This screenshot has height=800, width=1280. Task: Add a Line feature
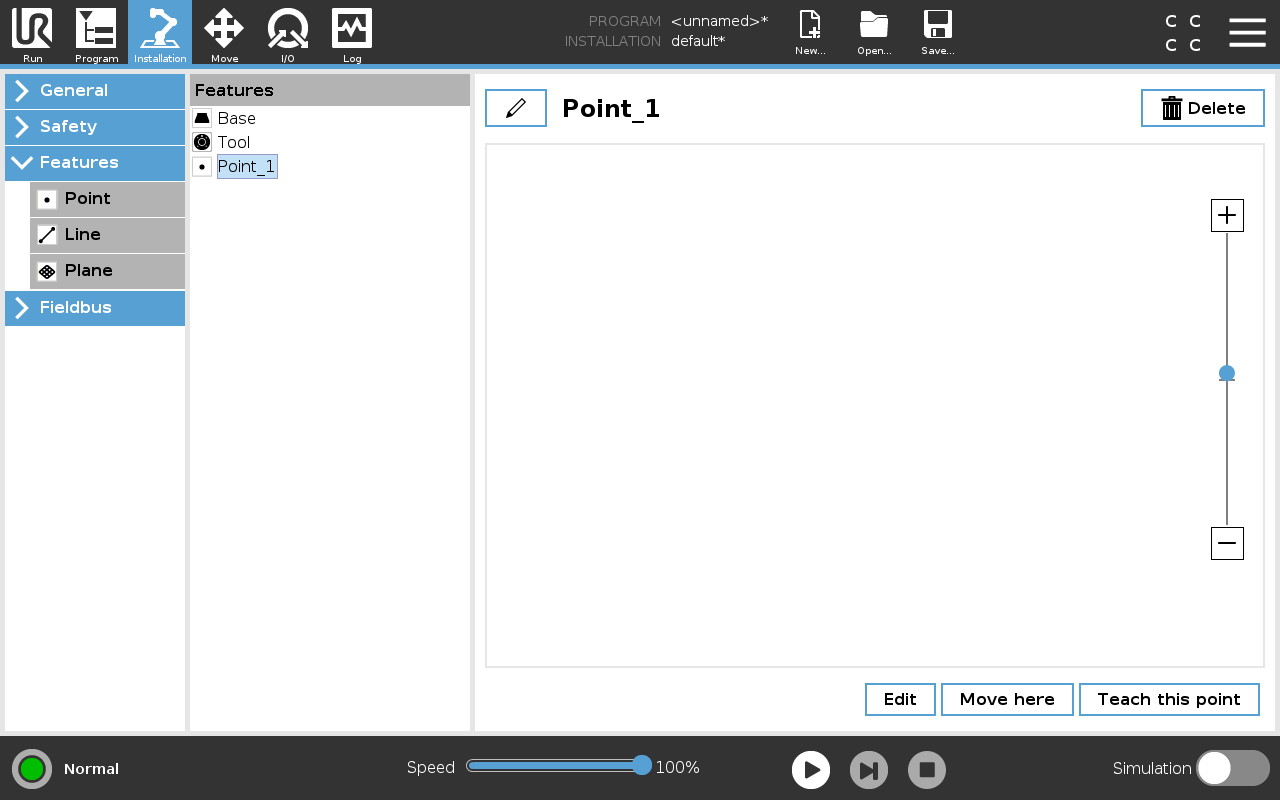108,235
